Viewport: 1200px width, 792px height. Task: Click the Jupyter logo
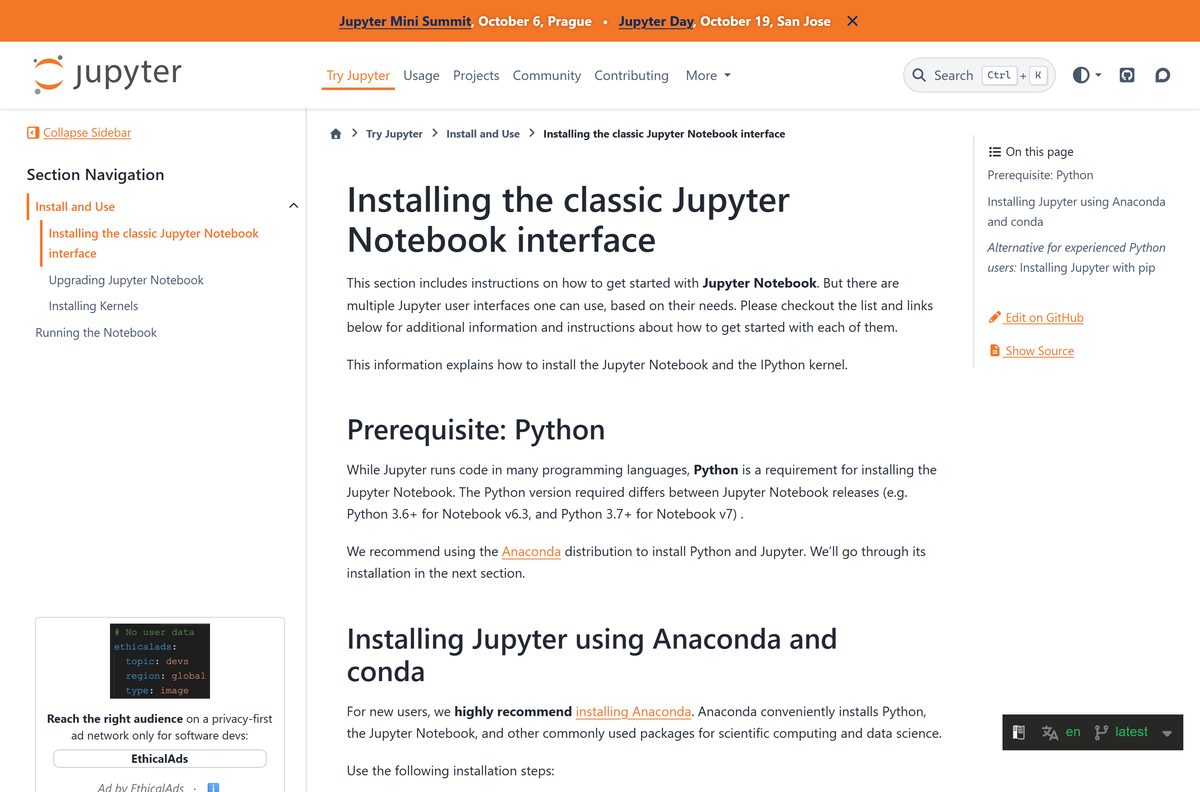tap(107, 75)
